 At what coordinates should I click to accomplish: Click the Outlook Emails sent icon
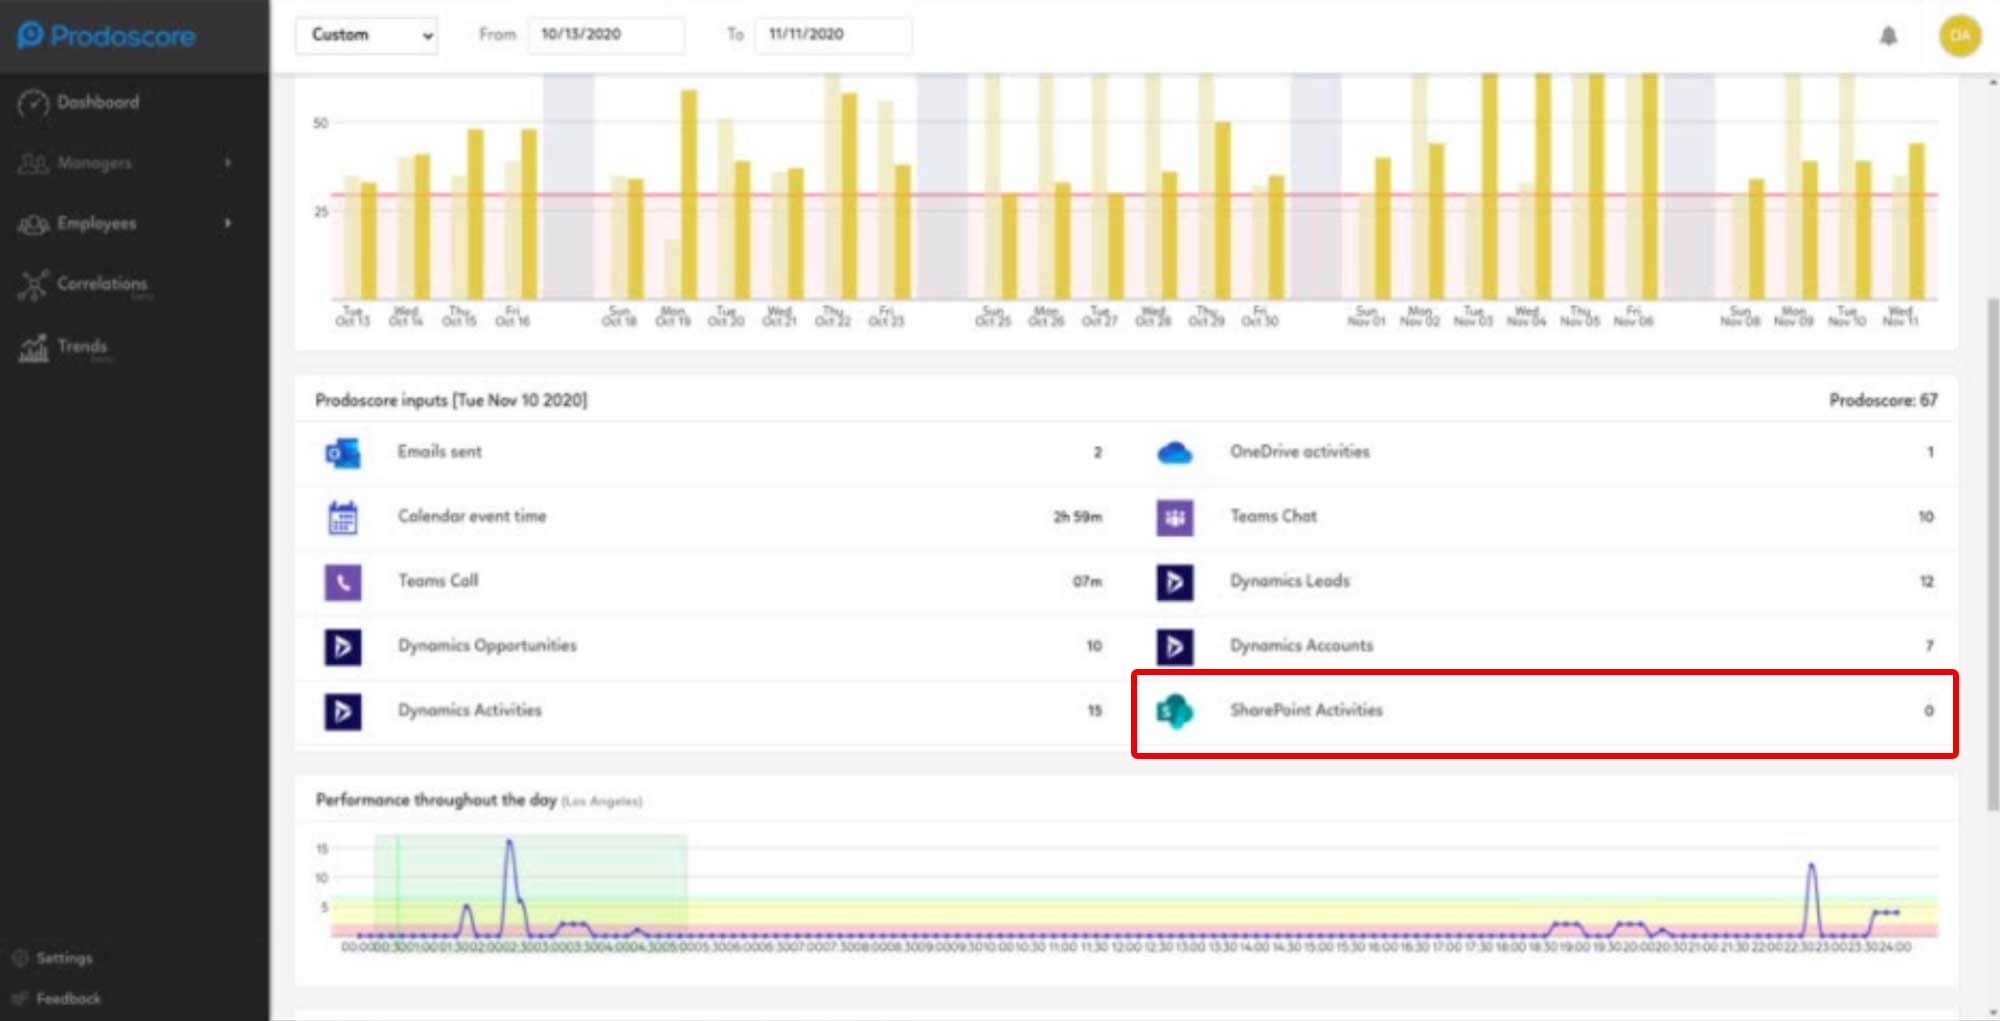pos(343,453)
